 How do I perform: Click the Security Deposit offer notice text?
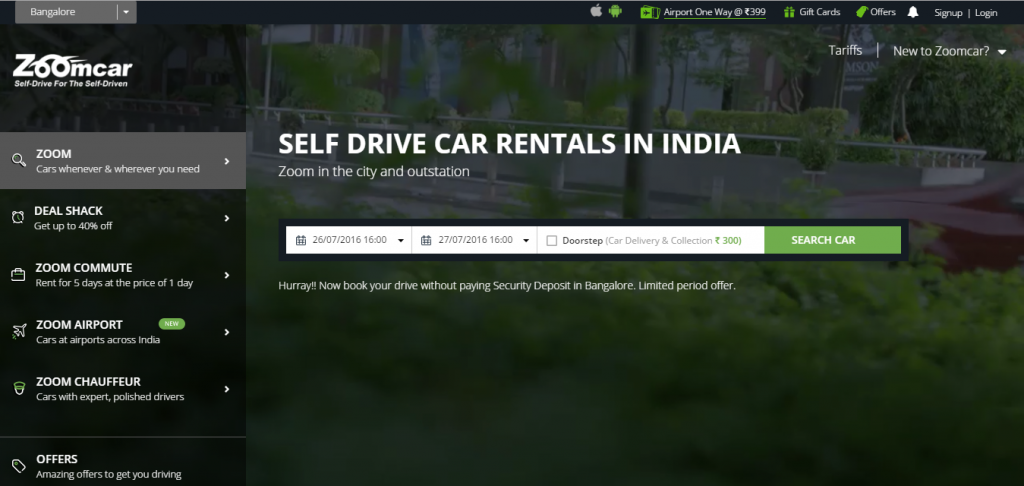click(507, 285)
